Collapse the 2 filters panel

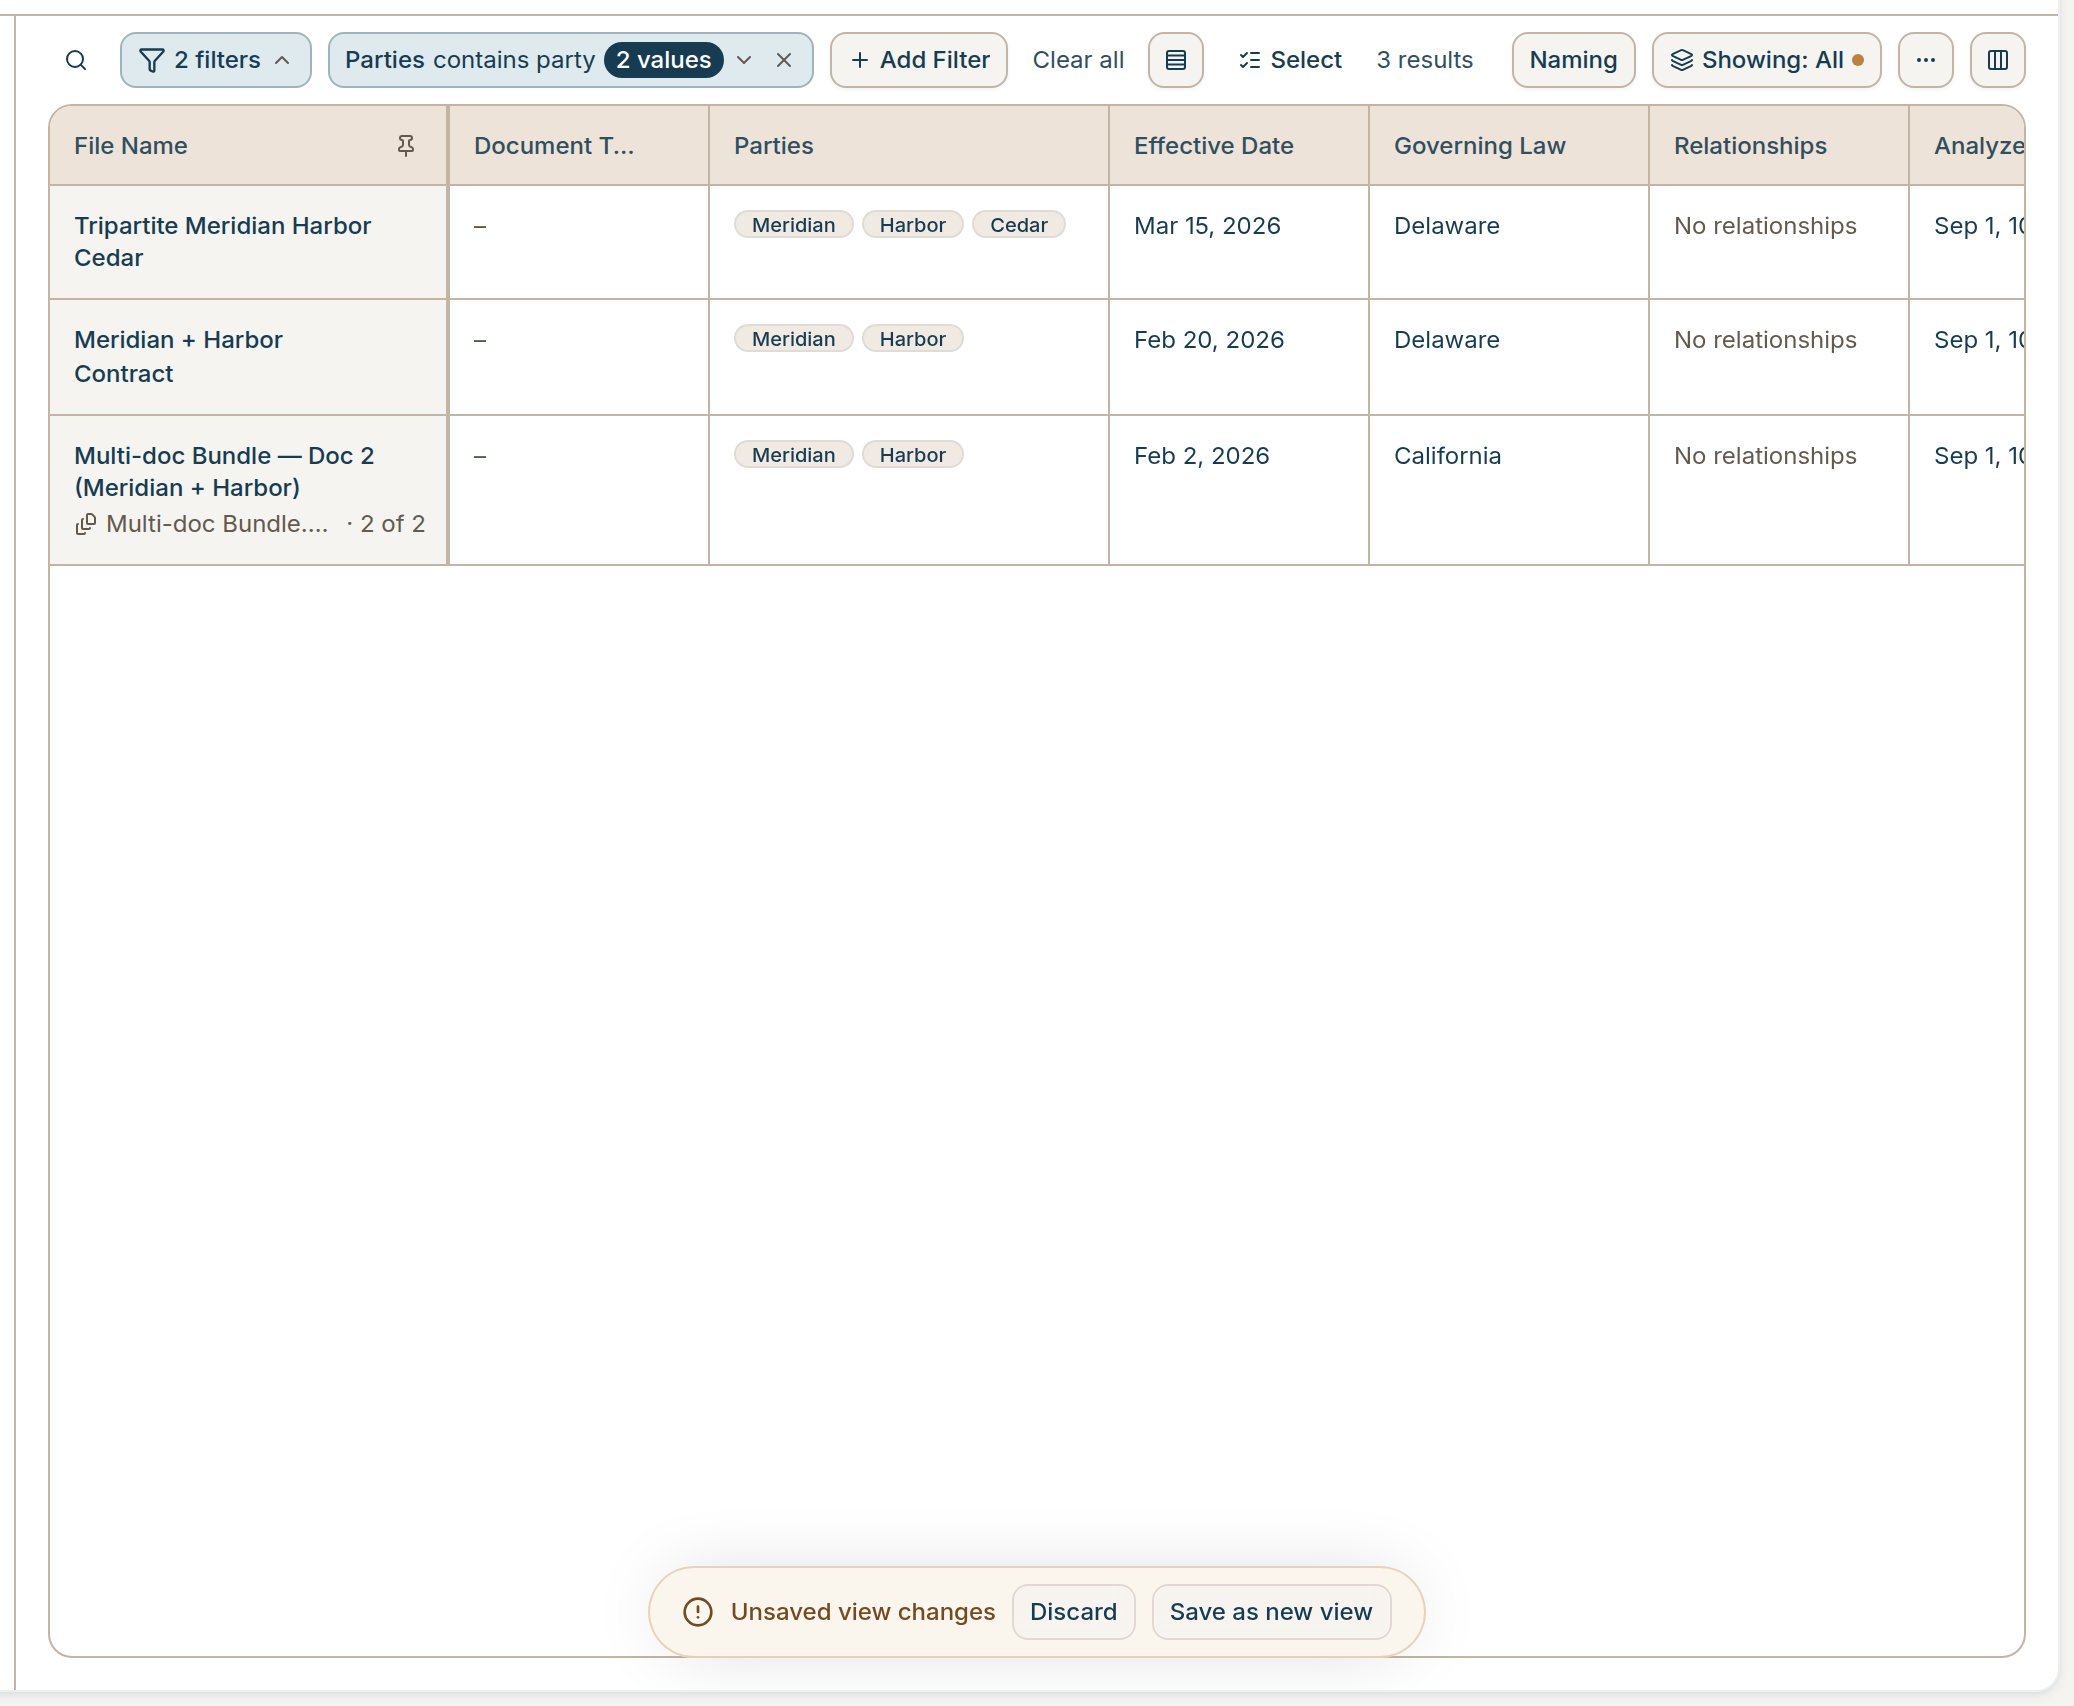[x=215, y=60]
